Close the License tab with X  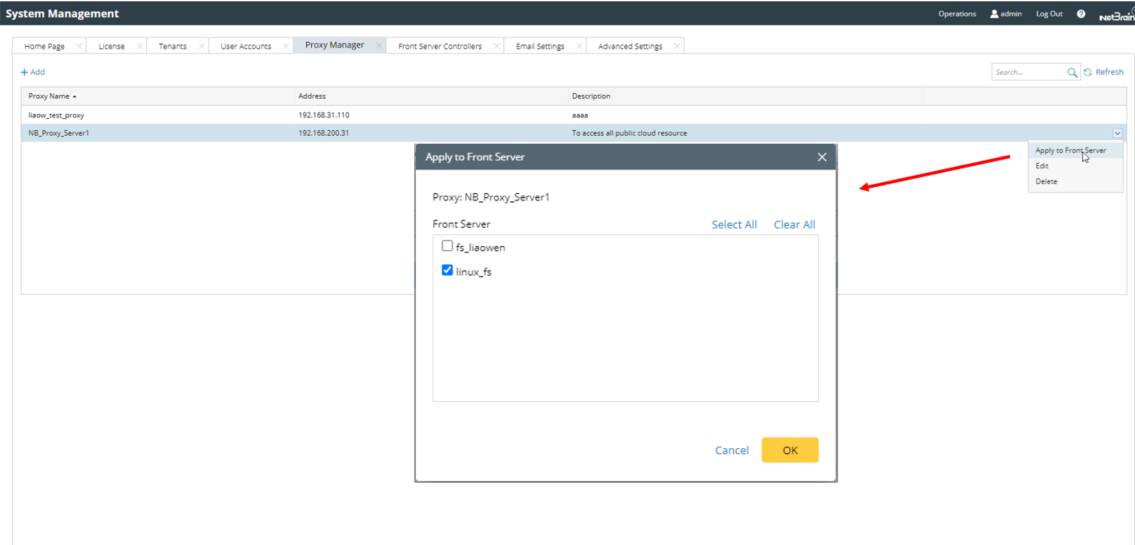coord(138,46)
